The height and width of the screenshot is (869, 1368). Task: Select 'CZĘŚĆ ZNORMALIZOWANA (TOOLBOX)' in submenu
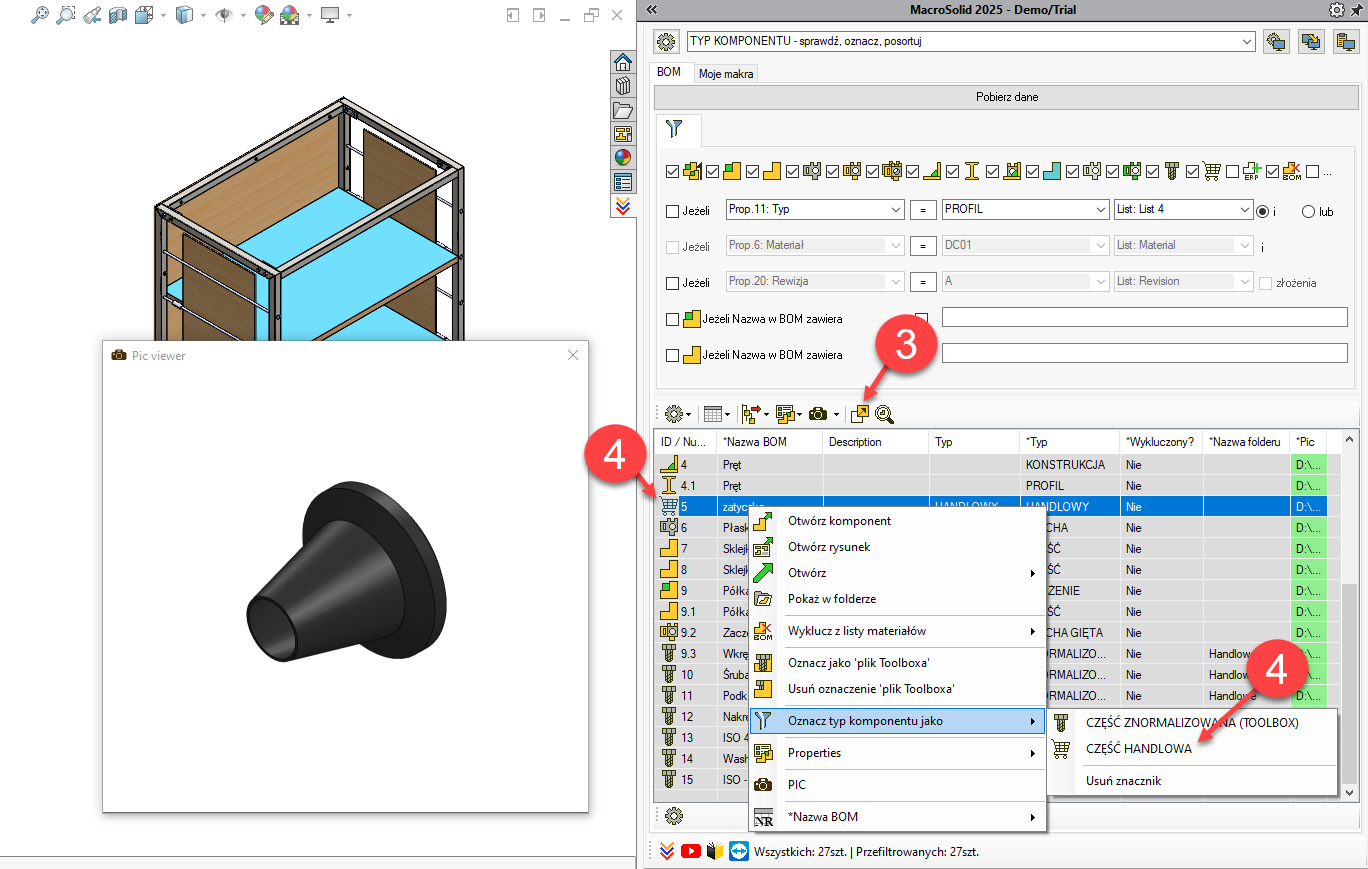[1191, 722]
